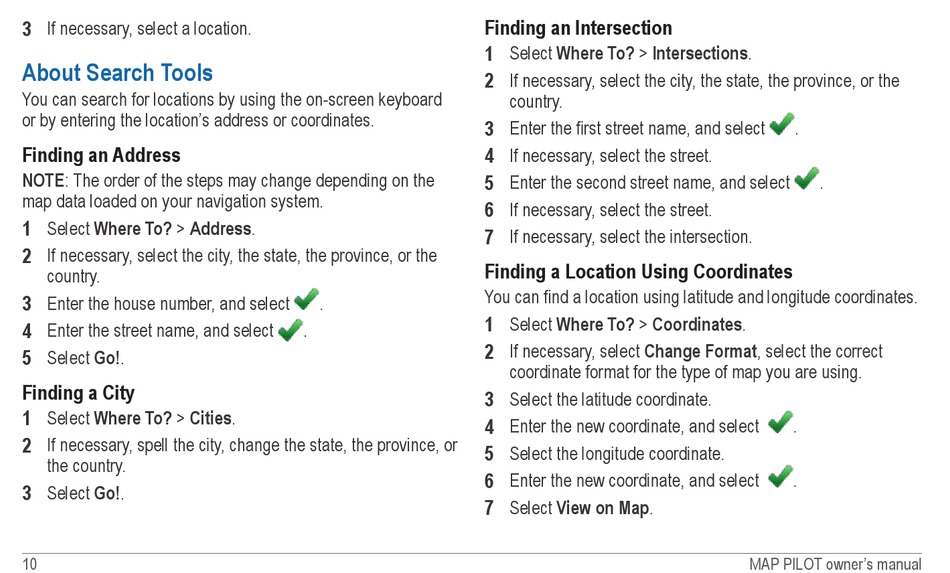The height and width of the screenshot is (573, 950).
Task: Click the bold Intersections text
Action: pos(700,54)
